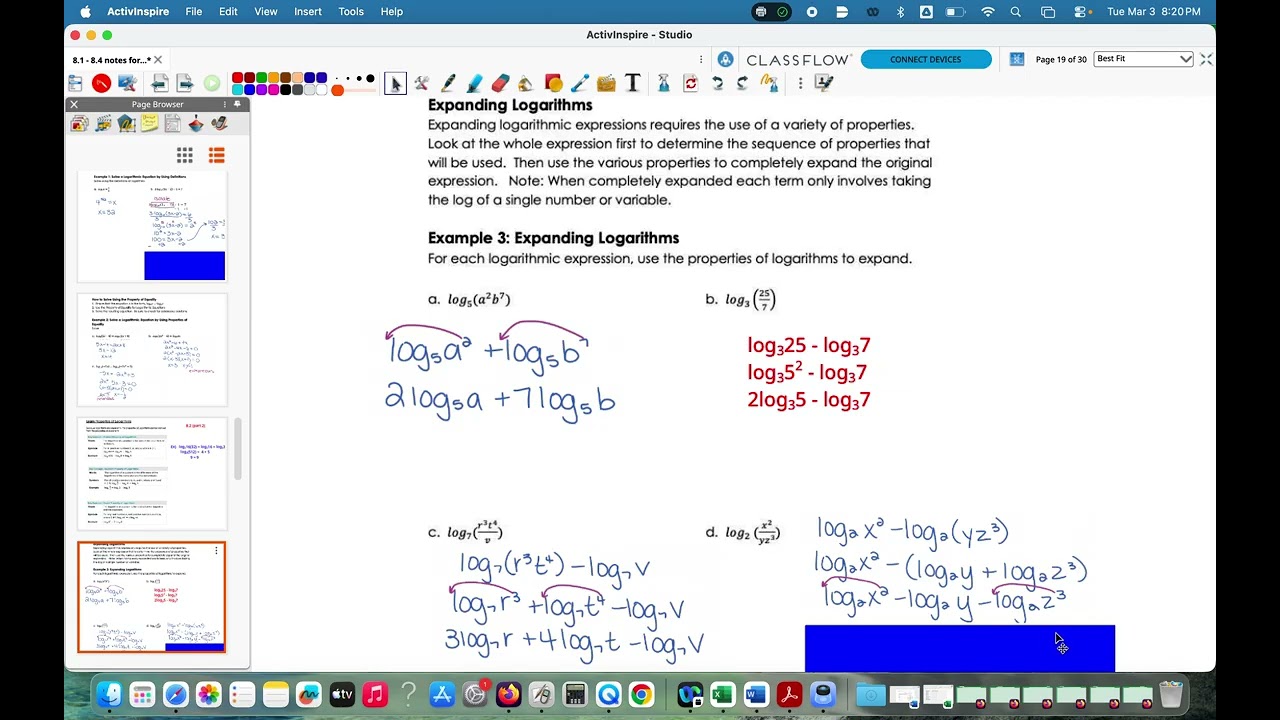
Task: Pin the Page Browser panel
Action: coord(237,104)
